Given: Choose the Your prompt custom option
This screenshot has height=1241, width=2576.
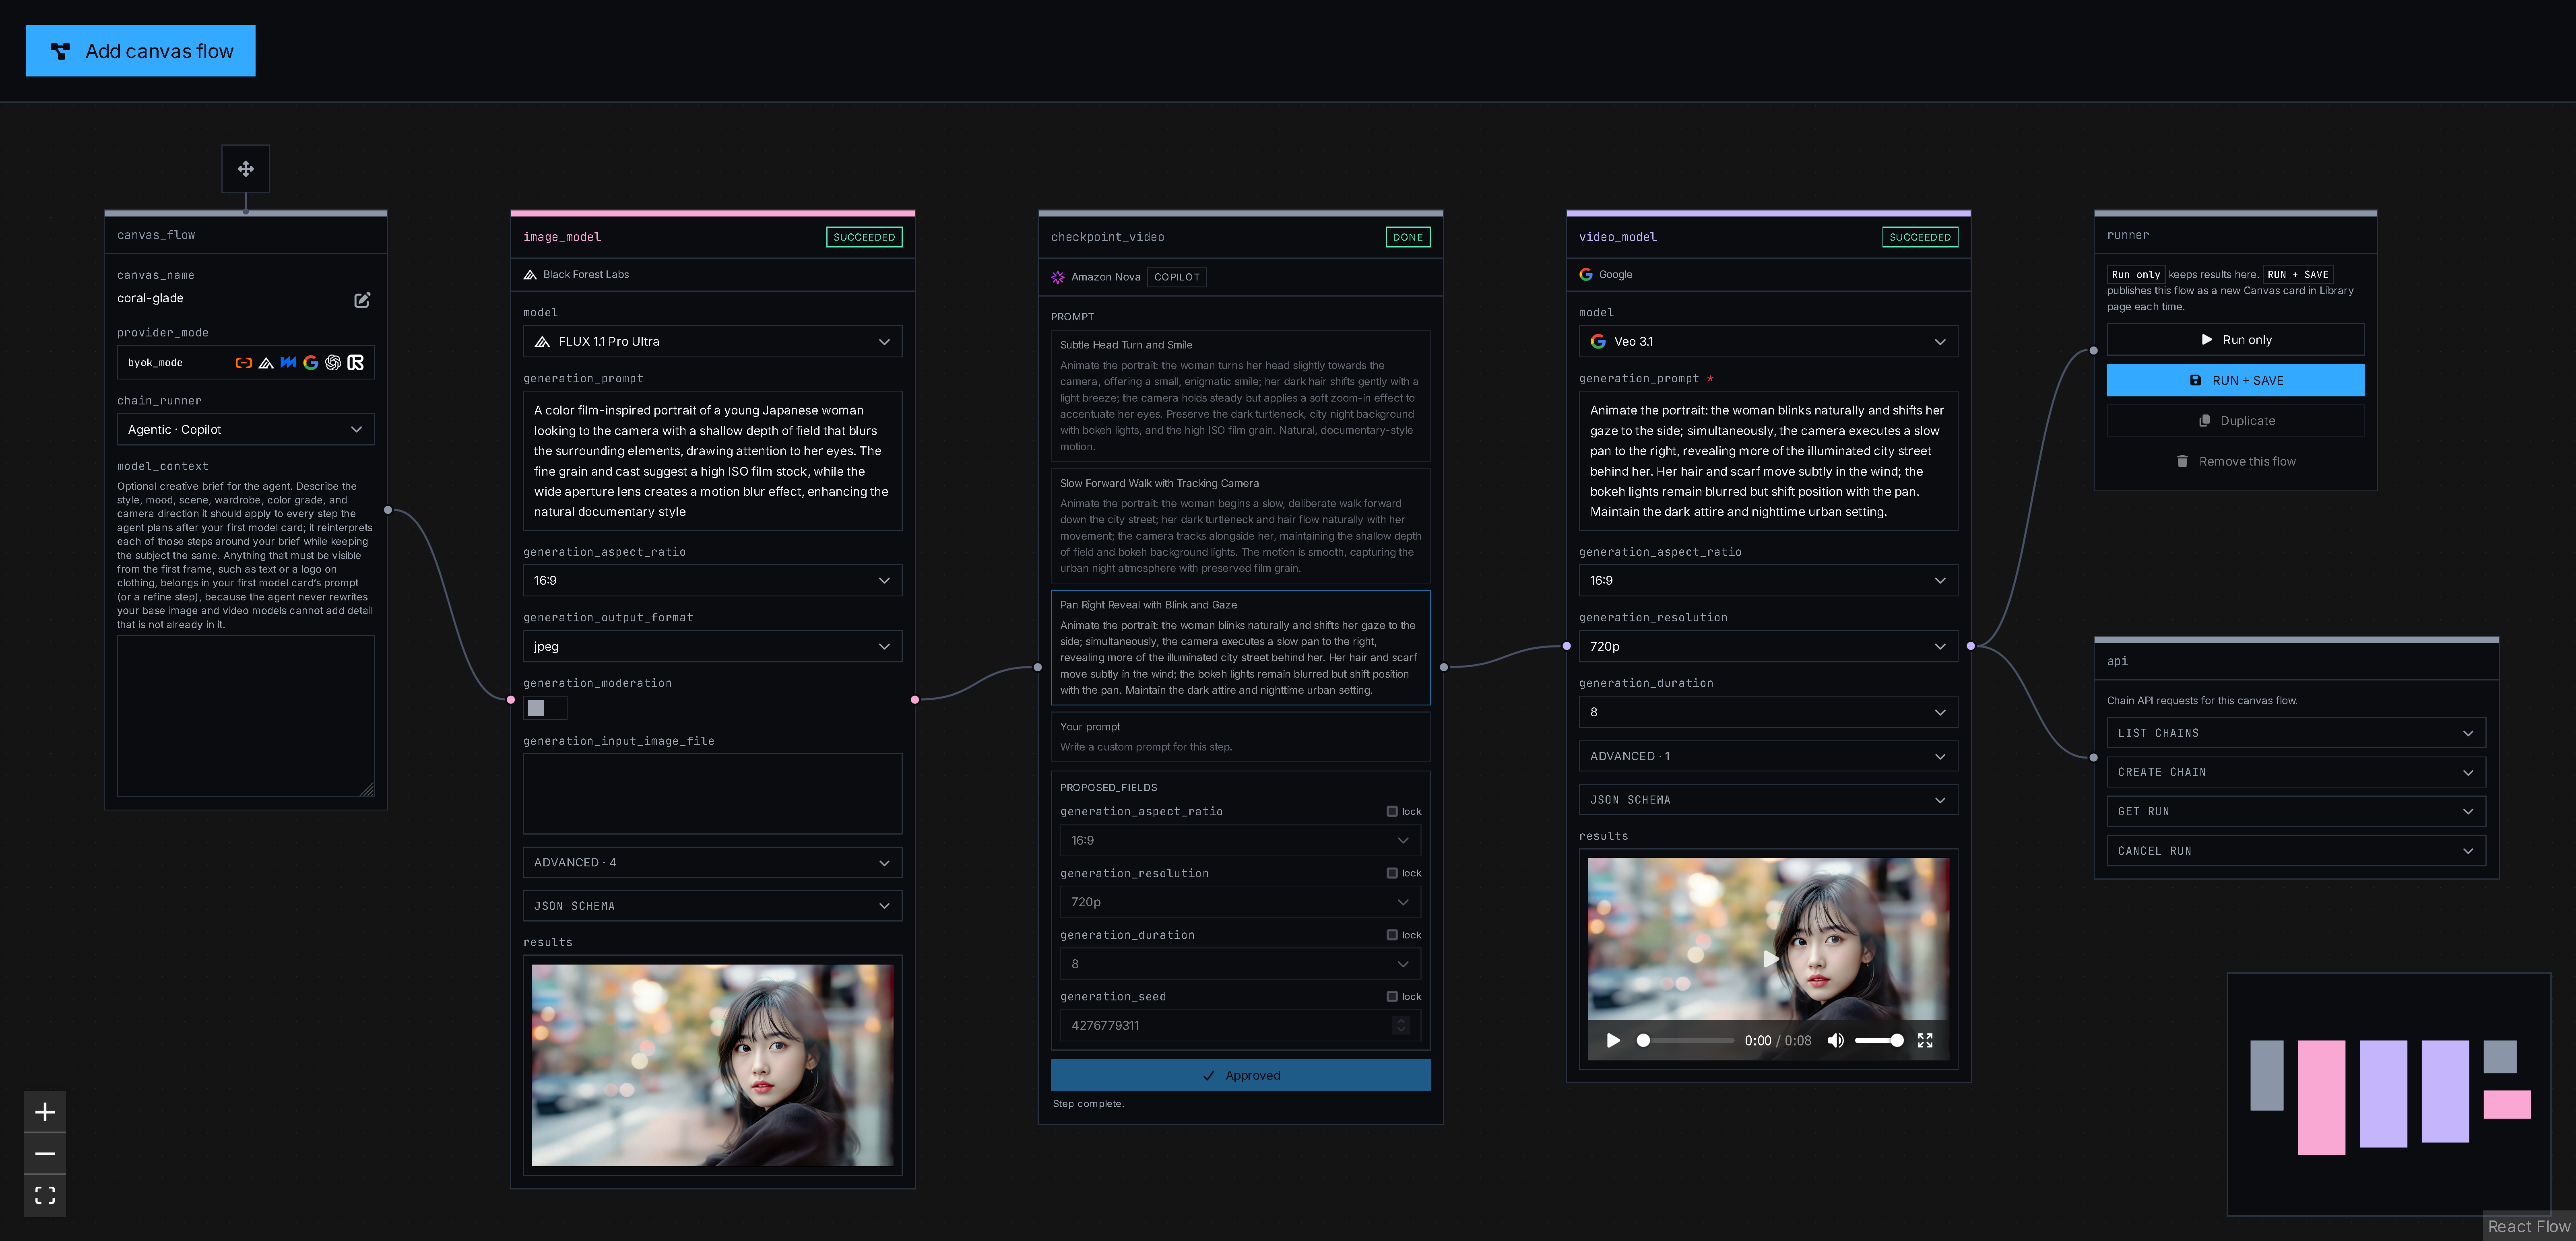Looking at the screenshot, I should click(x=1240, y=737).
